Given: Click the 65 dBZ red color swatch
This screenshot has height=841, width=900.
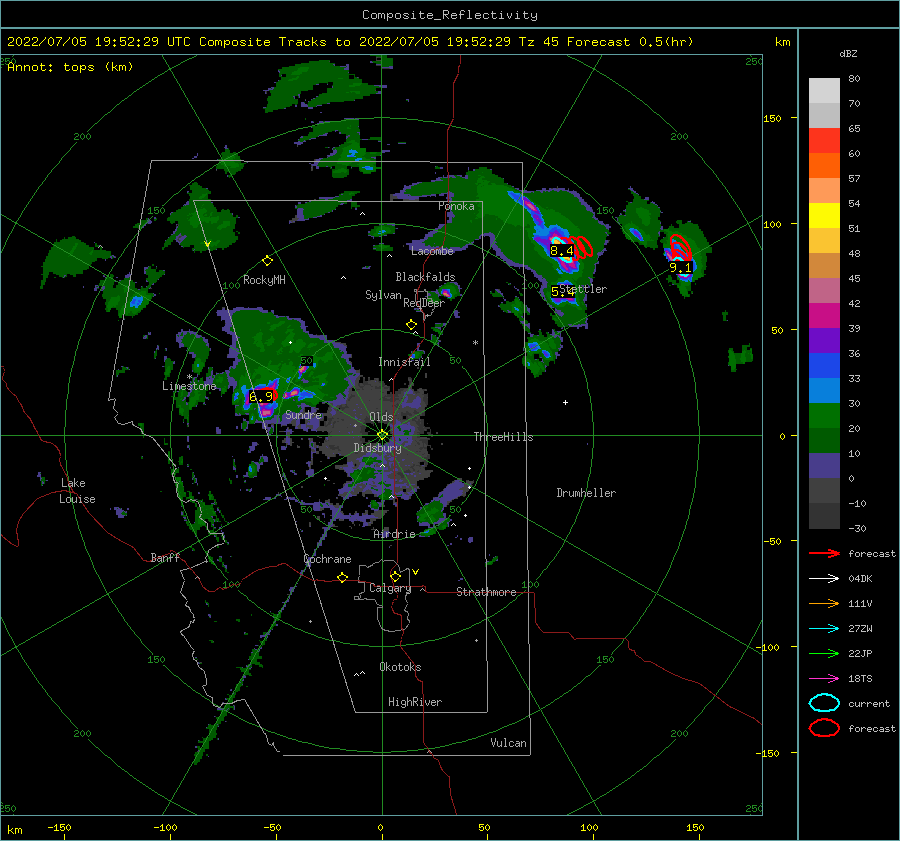Looking at the screenshot, I should pos(824,141).
